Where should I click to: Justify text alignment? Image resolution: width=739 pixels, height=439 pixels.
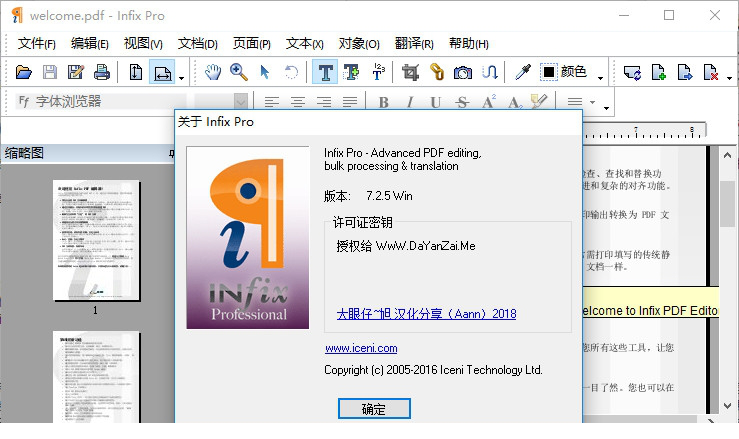coord(350,101)
